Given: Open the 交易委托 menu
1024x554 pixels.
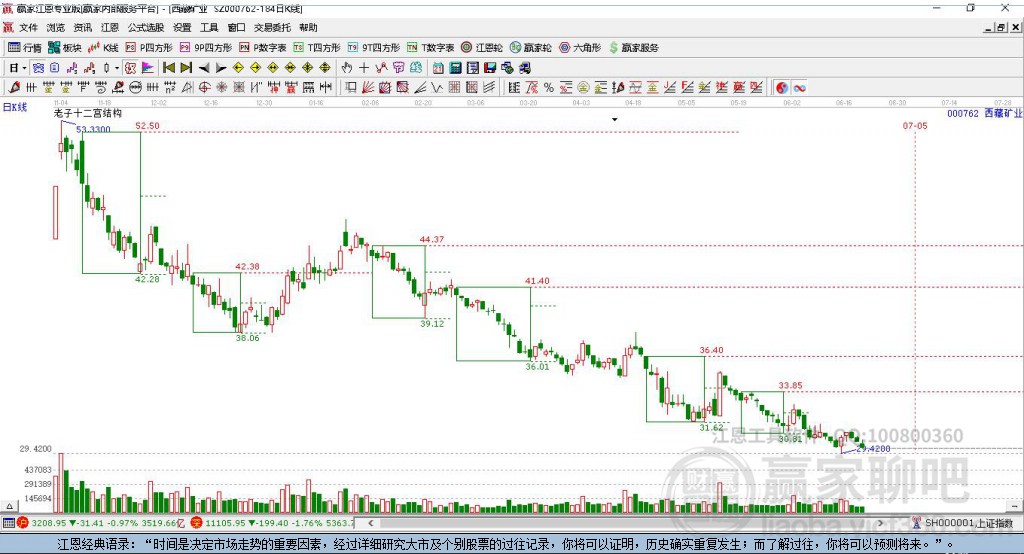Looking at the screenshot, I should point(272,27).
